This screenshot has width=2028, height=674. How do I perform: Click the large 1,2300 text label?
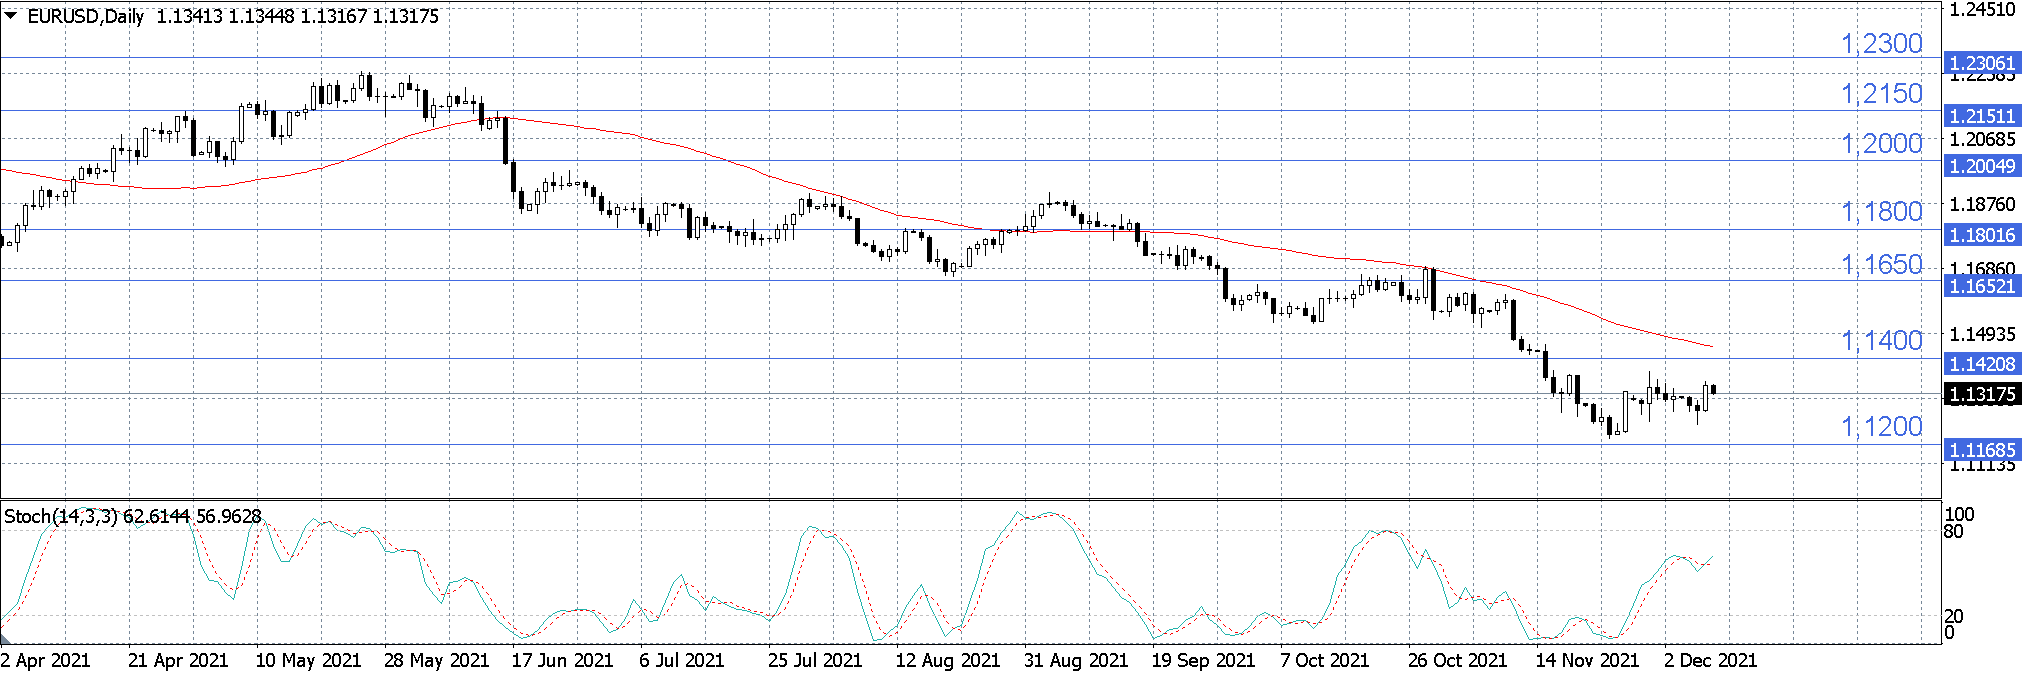pos(1881,44)
